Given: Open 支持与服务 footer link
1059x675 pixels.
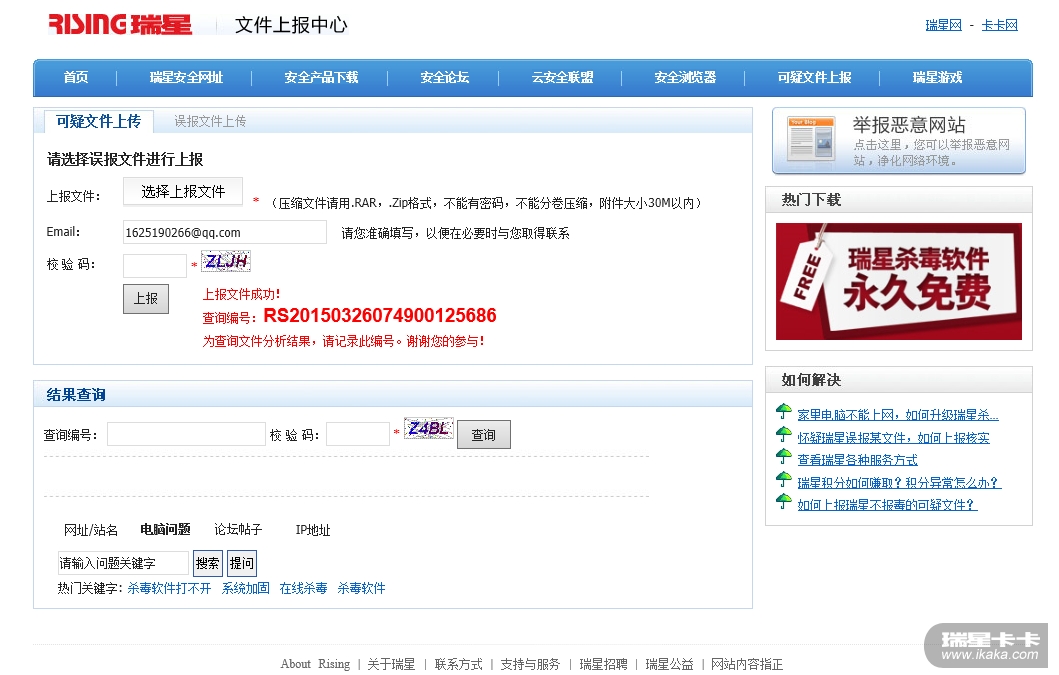Looking at the screenshot, I should [x=530, y=664].
